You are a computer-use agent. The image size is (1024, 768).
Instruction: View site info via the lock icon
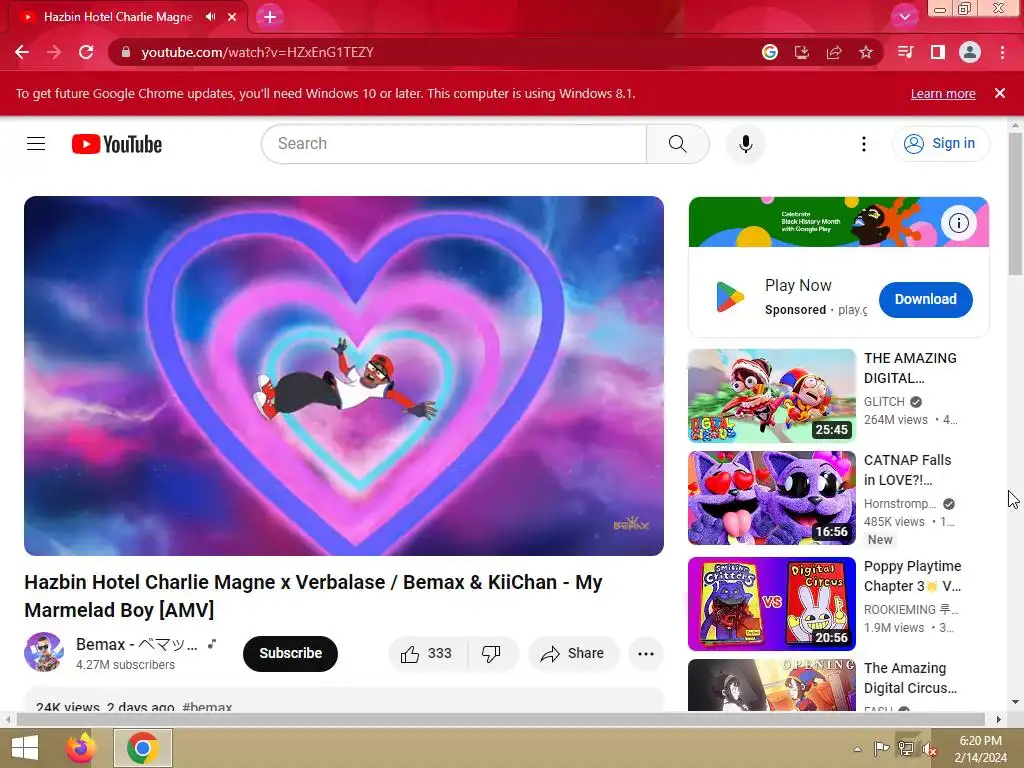click(x=126, y=52)
